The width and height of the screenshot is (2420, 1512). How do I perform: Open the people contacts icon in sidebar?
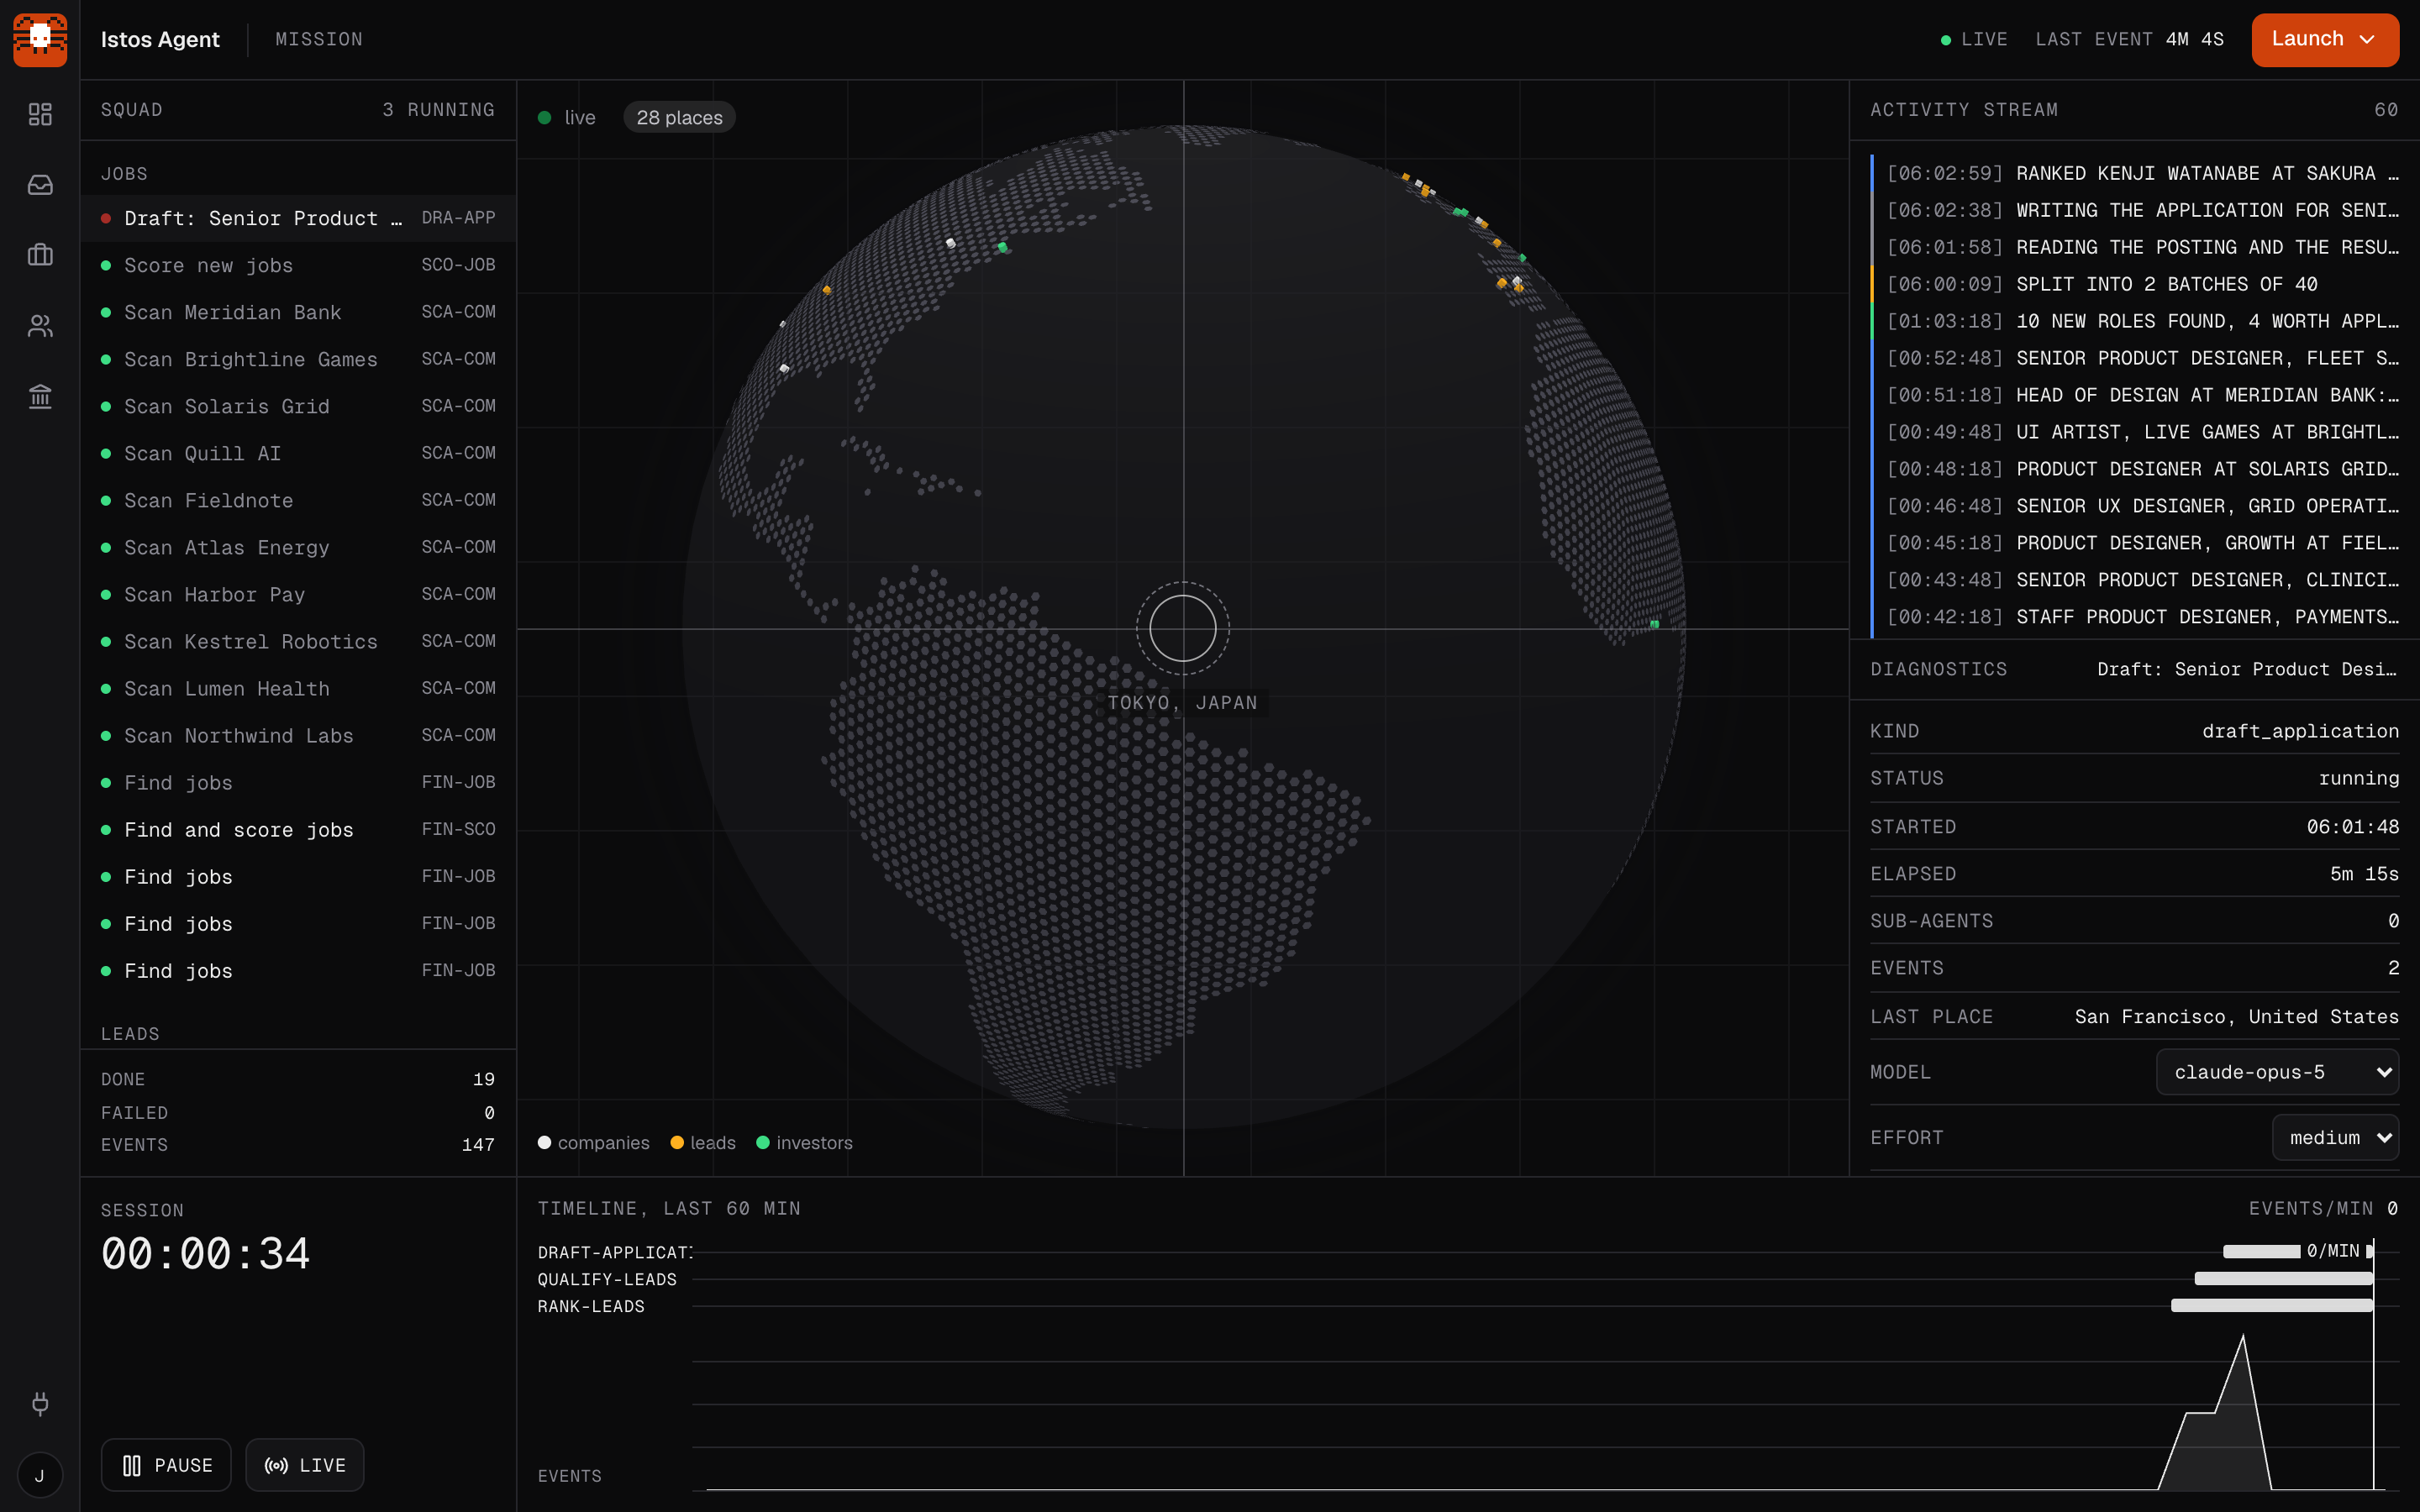(40, 326)
